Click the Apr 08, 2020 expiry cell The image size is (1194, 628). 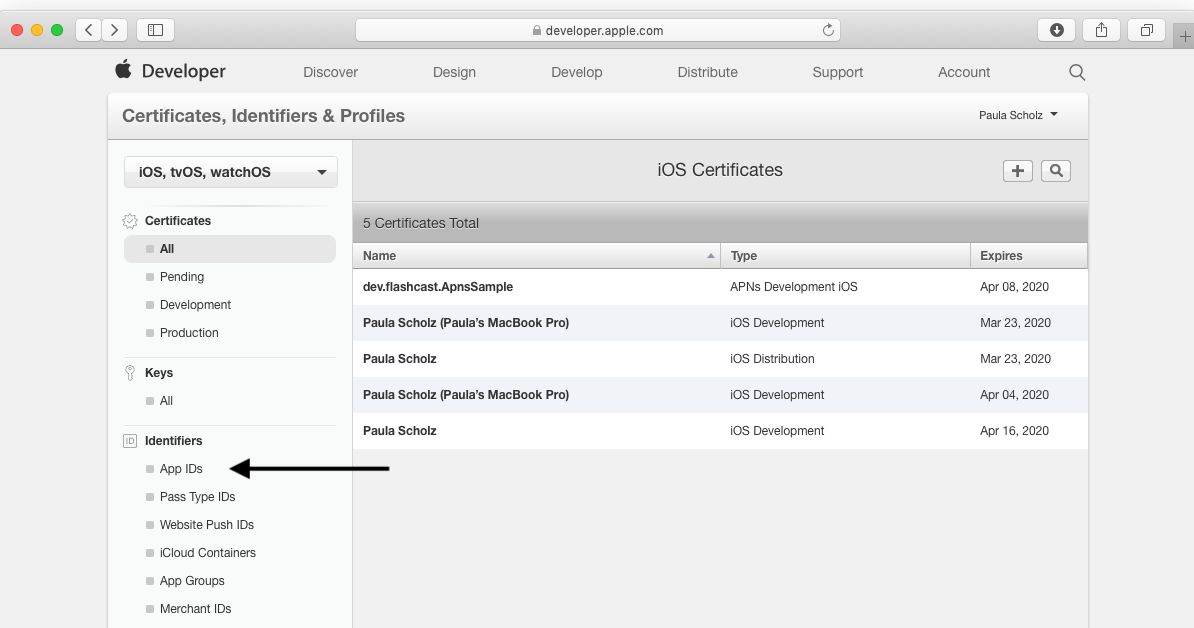[x=1014, y=287]
